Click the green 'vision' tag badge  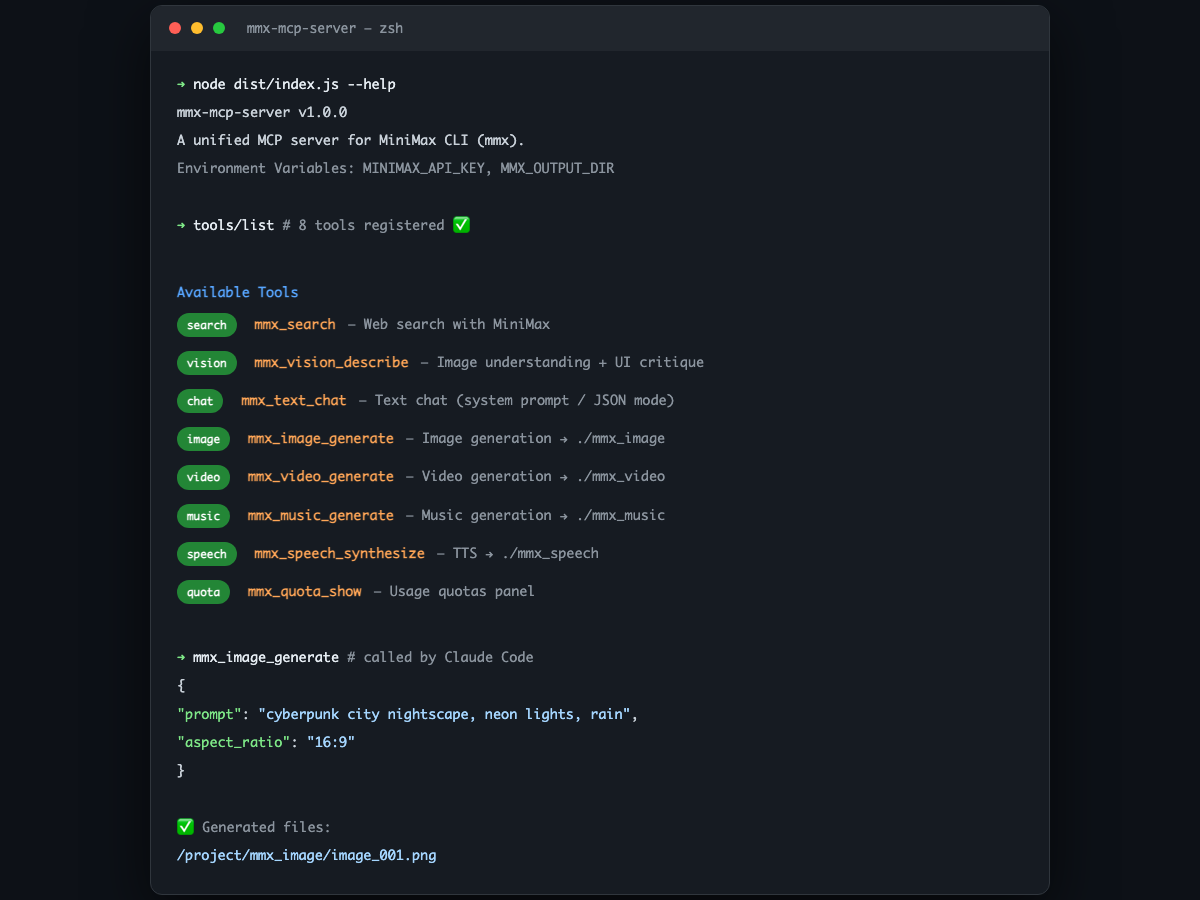(x=207, y=363)
